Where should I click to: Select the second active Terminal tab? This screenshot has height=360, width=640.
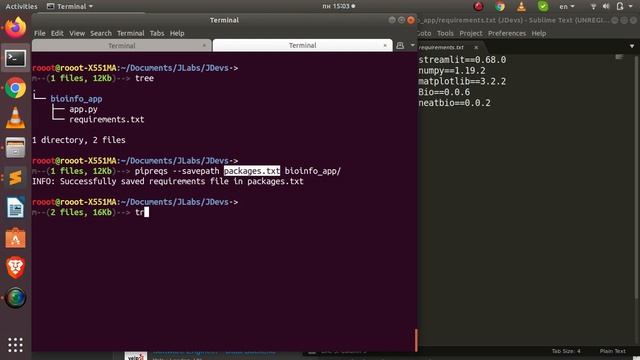click(x=302, y=45)
